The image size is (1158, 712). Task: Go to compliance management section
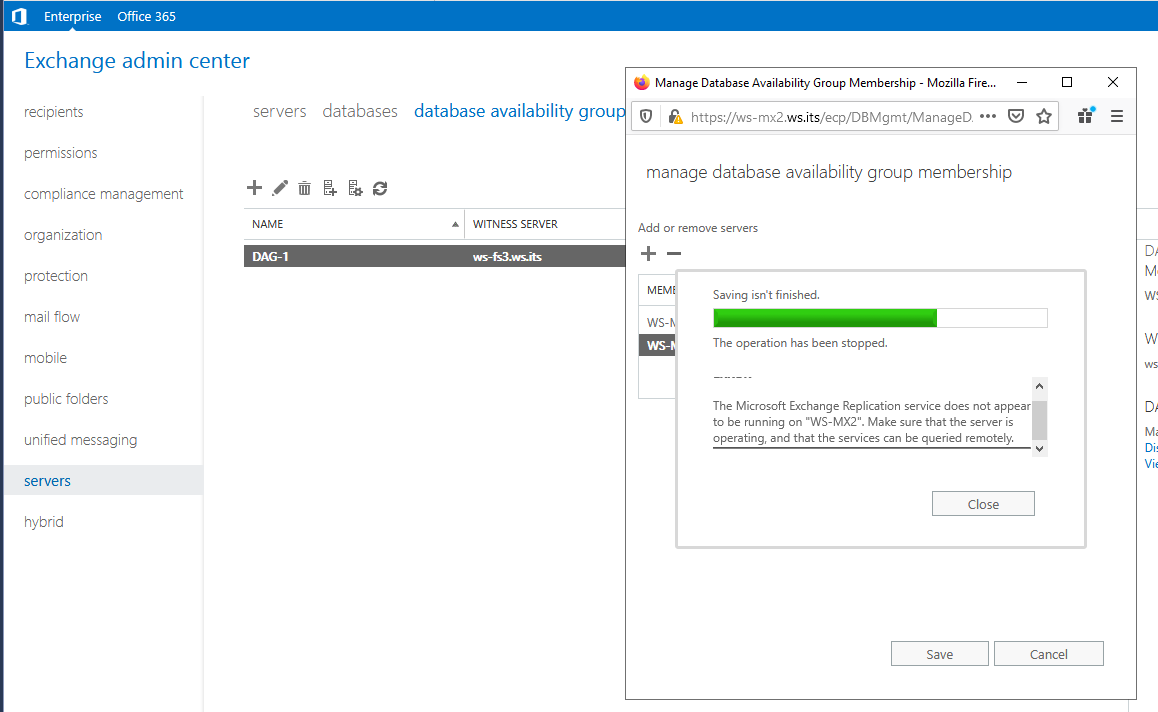pos(103,194)
